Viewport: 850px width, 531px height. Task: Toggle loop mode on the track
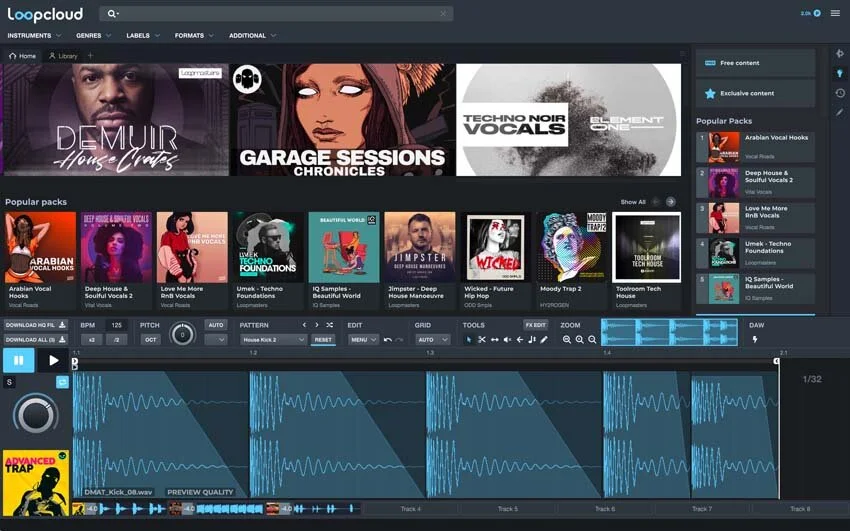(62, 383)
